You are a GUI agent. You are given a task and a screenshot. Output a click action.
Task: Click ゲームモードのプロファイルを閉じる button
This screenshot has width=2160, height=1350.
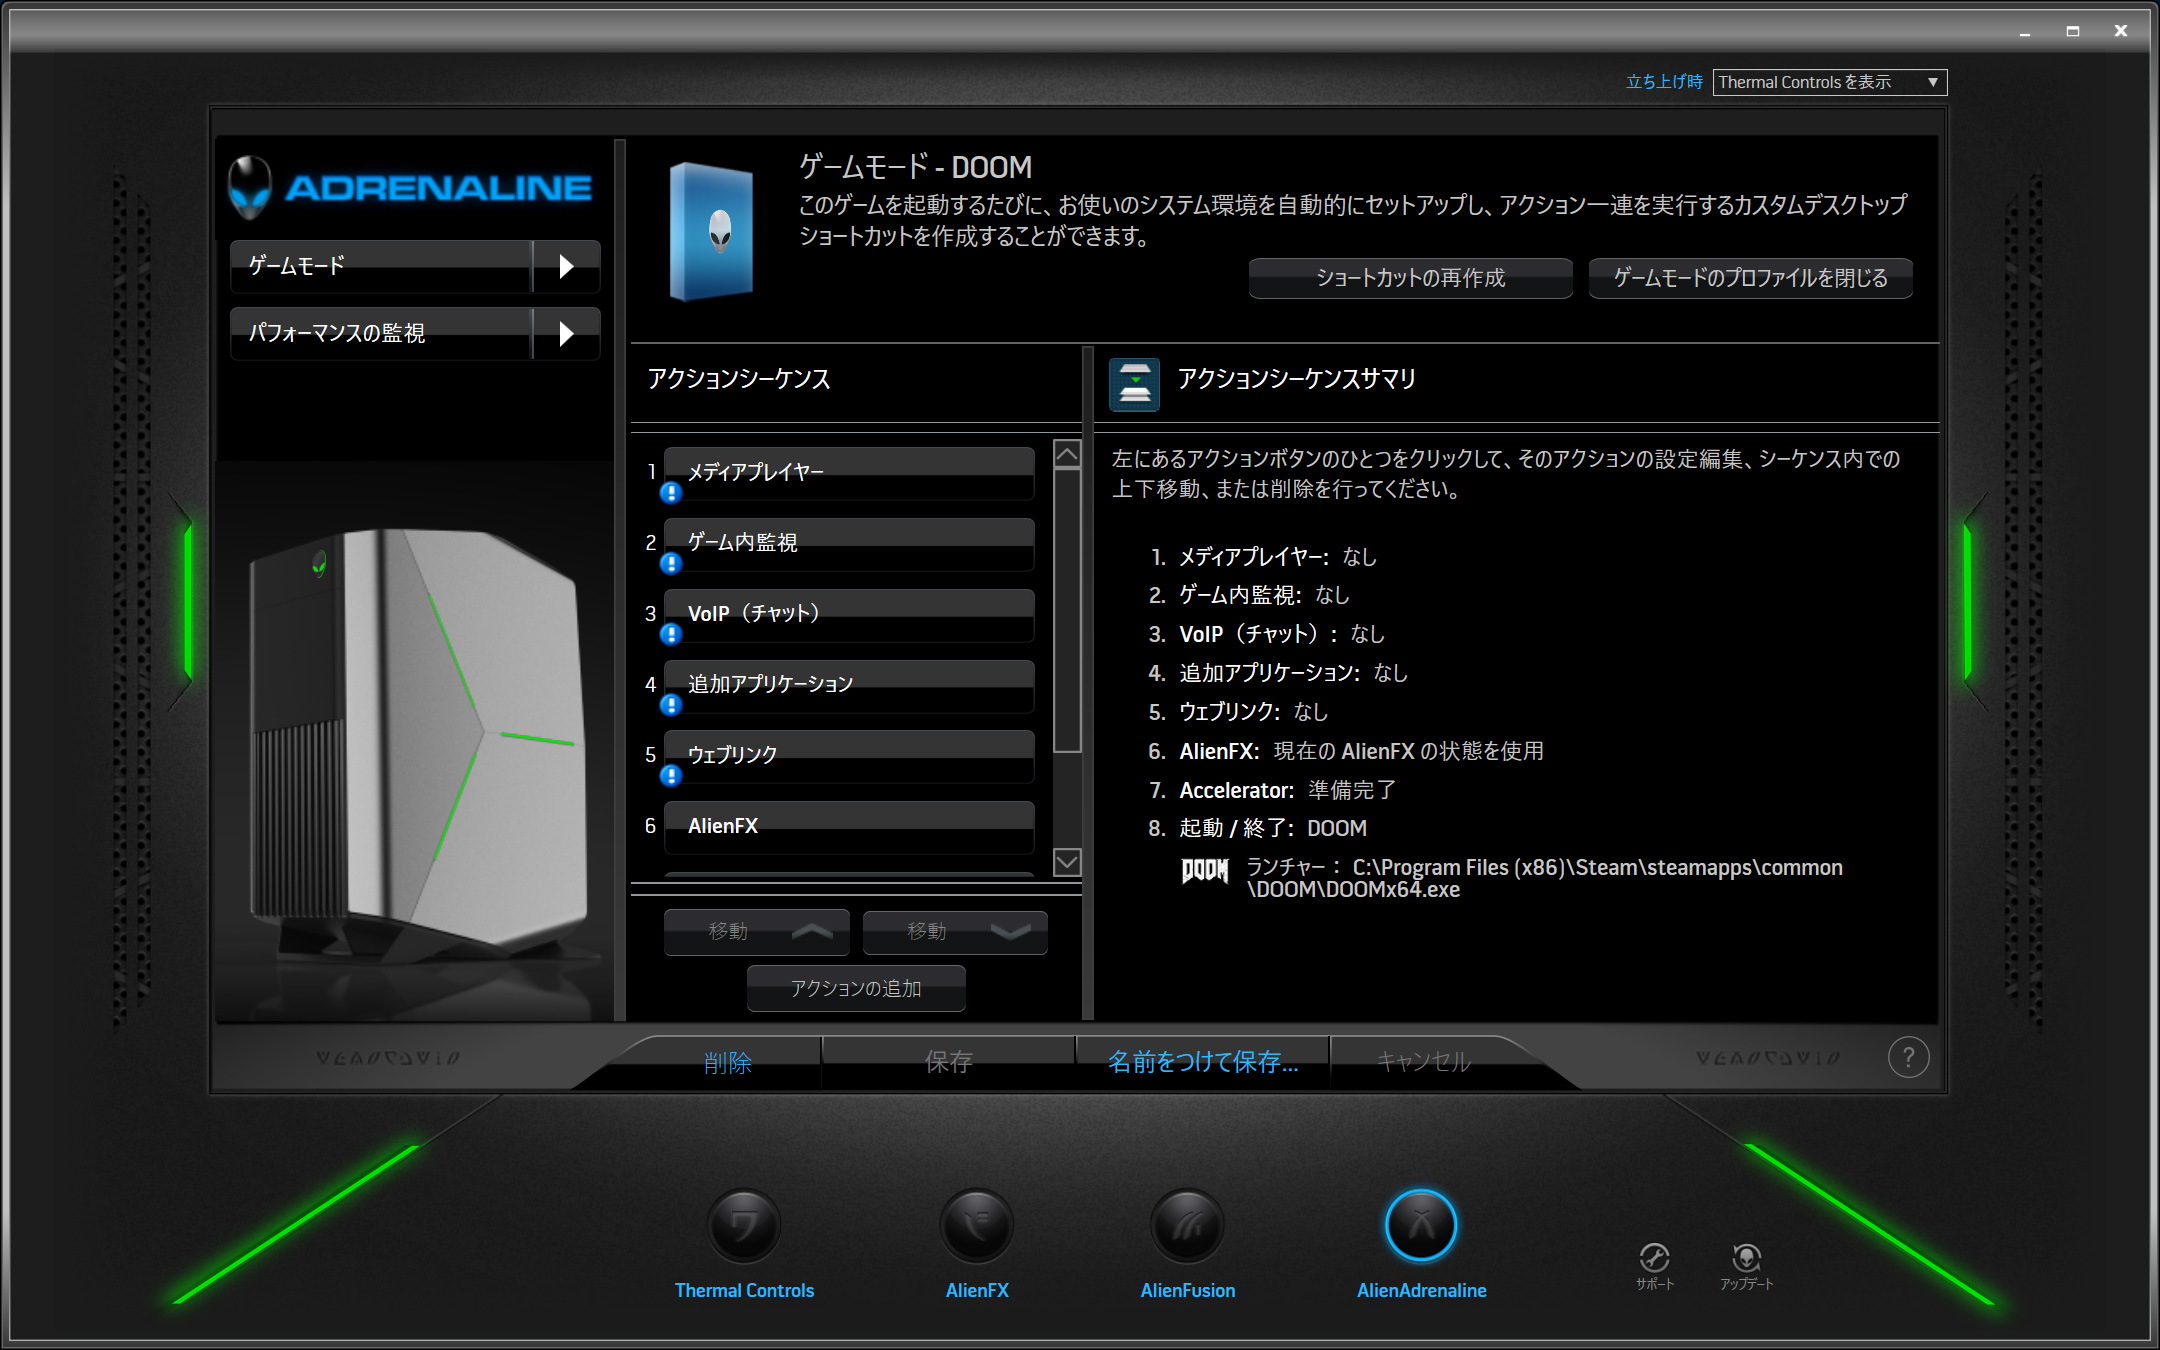coord(1750,278)
